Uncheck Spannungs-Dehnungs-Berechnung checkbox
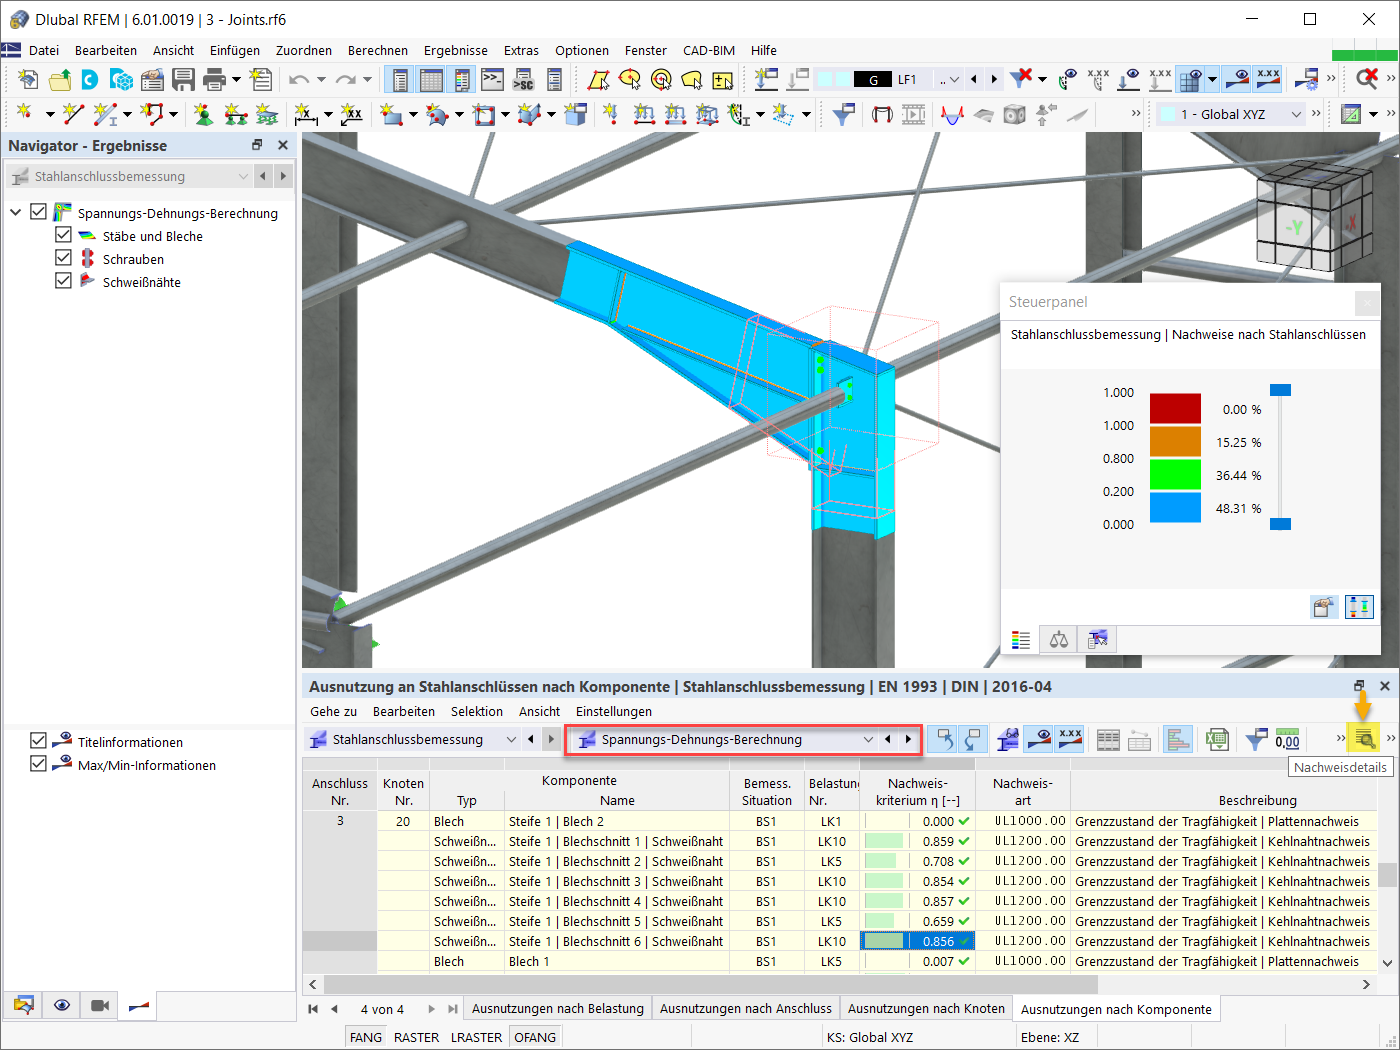Viewport: 1400px width, 1050px height. [x=39, y=212]
